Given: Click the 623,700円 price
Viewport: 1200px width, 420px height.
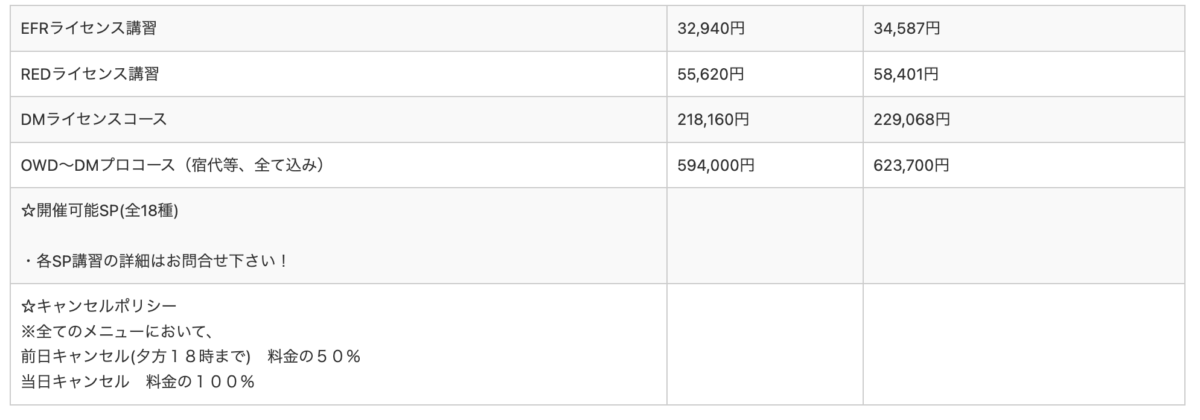Looking at the screenshot, I should pos(912,165).
